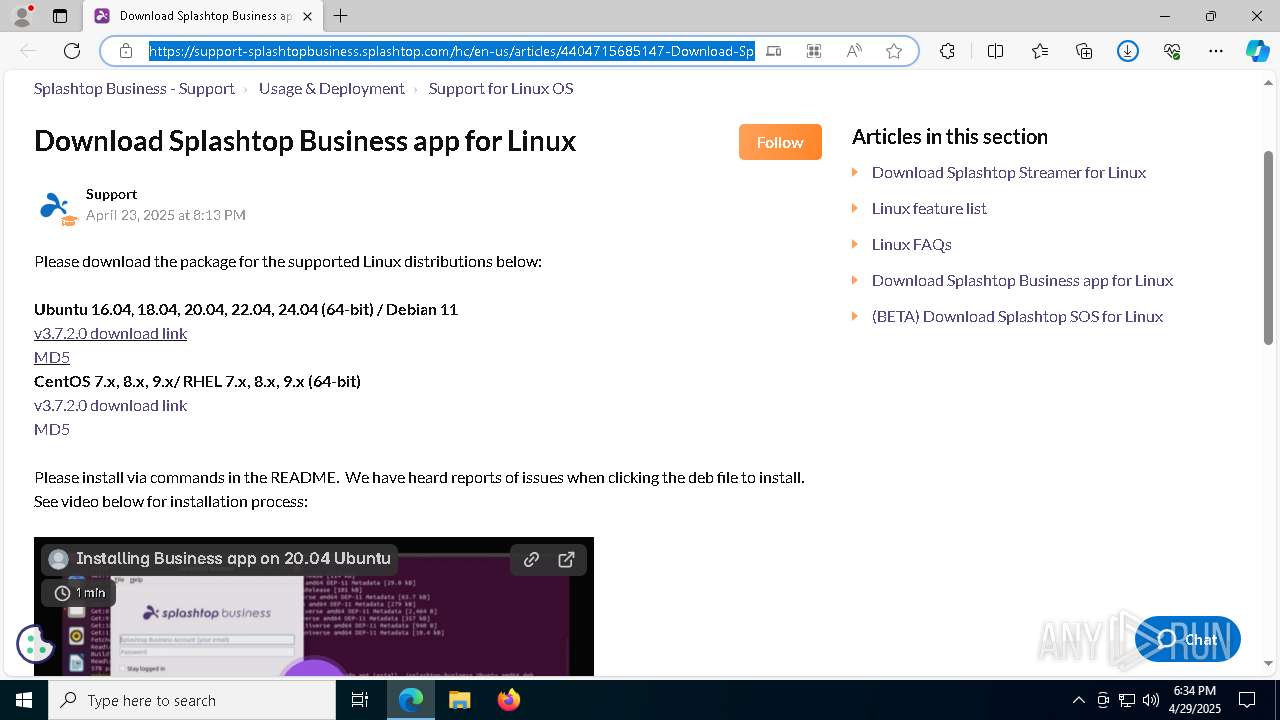The width and height of the screenshot is (1280, 720).
Task: Open Linux feature list article
Action: coord(929,208)
